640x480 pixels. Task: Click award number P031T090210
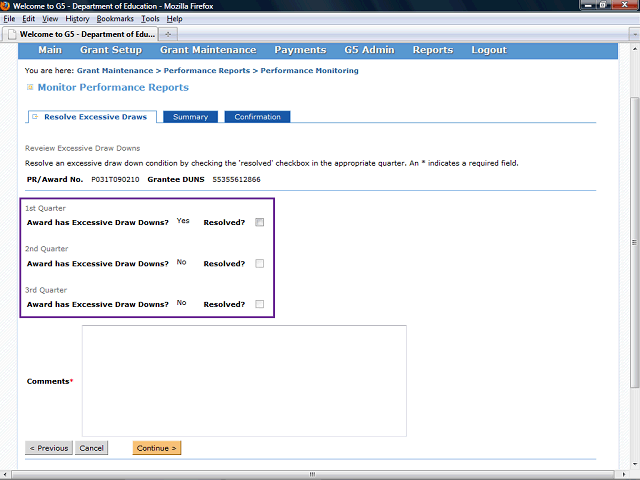[115, 179]
